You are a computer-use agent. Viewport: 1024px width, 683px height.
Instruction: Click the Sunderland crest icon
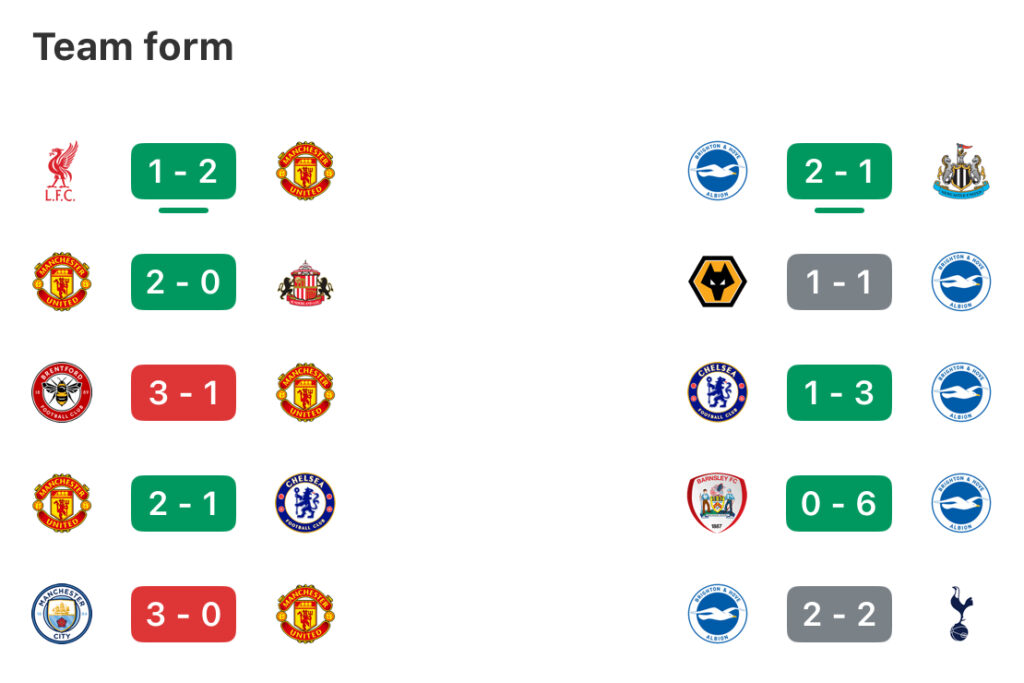click(305, 283)
